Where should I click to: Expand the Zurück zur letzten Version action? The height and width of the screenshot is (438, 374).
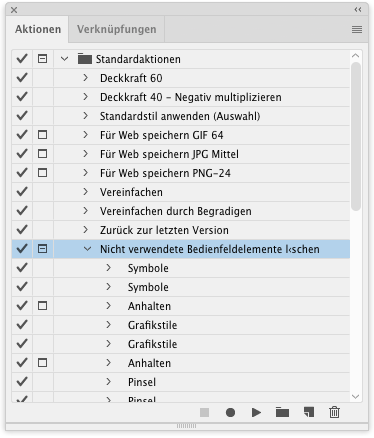(x=86, y=230)
